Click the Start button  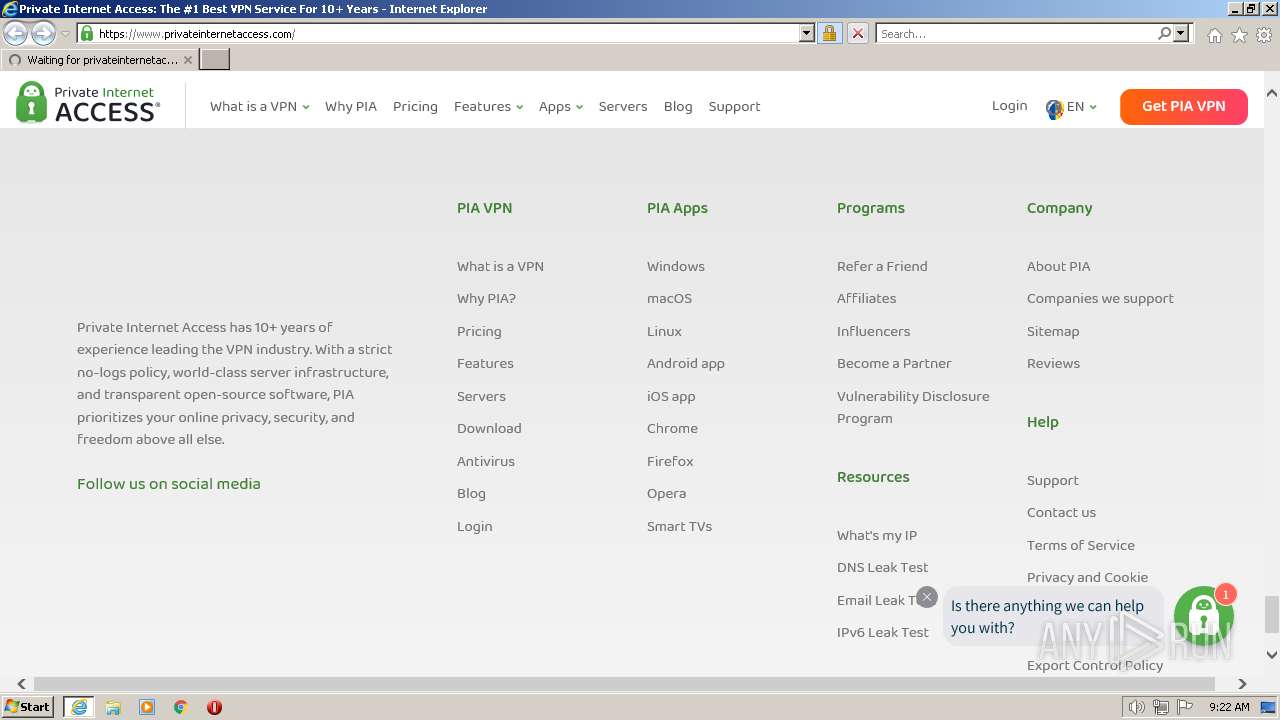pyautogui.click(x=28, y=707)
